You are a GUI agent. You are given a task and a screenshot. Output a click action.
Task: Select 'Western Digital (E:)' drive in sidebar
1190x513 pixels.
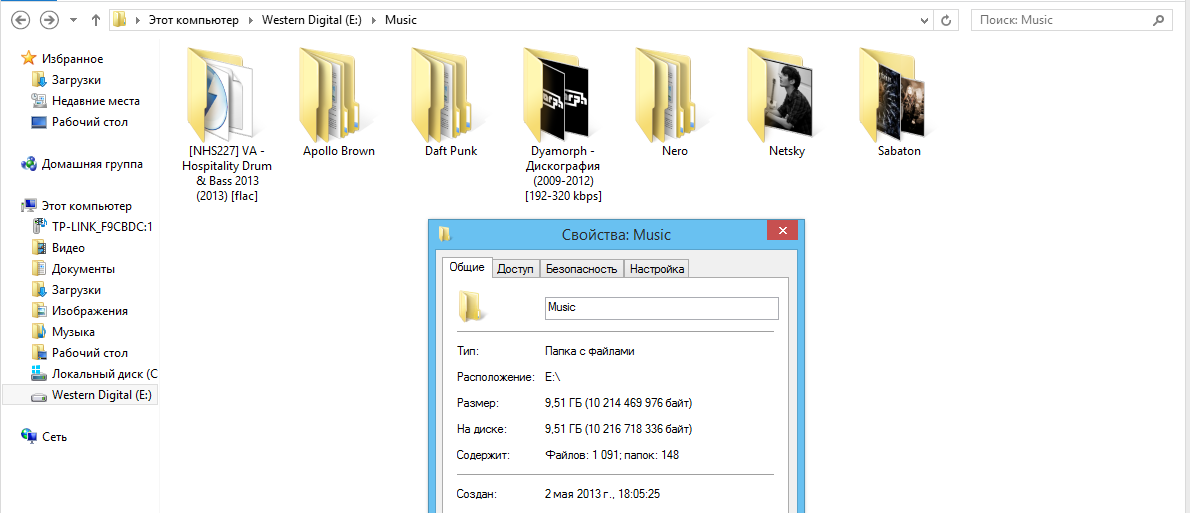(x=80, y=395)
